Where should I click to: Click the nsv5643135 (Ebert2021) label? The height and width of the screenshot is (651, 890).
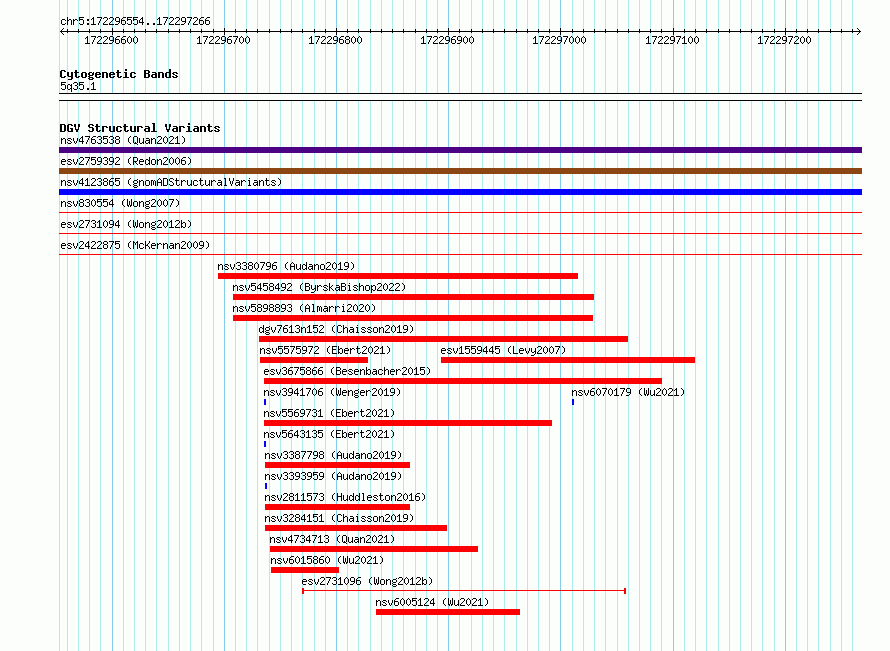click(x=329, y=434)
